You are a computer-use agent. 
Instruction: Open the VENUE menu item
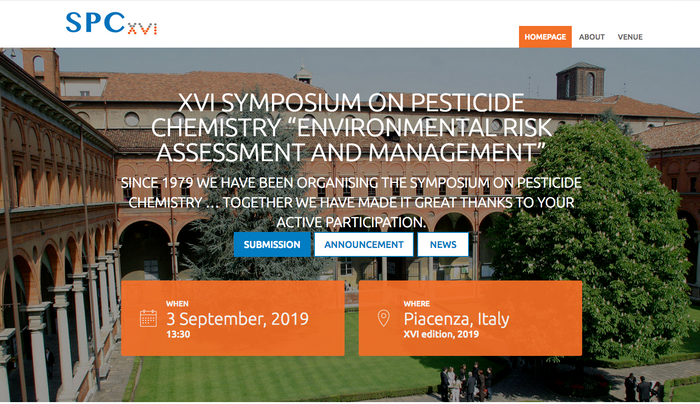pyautogui.click(x=630, y=37)
